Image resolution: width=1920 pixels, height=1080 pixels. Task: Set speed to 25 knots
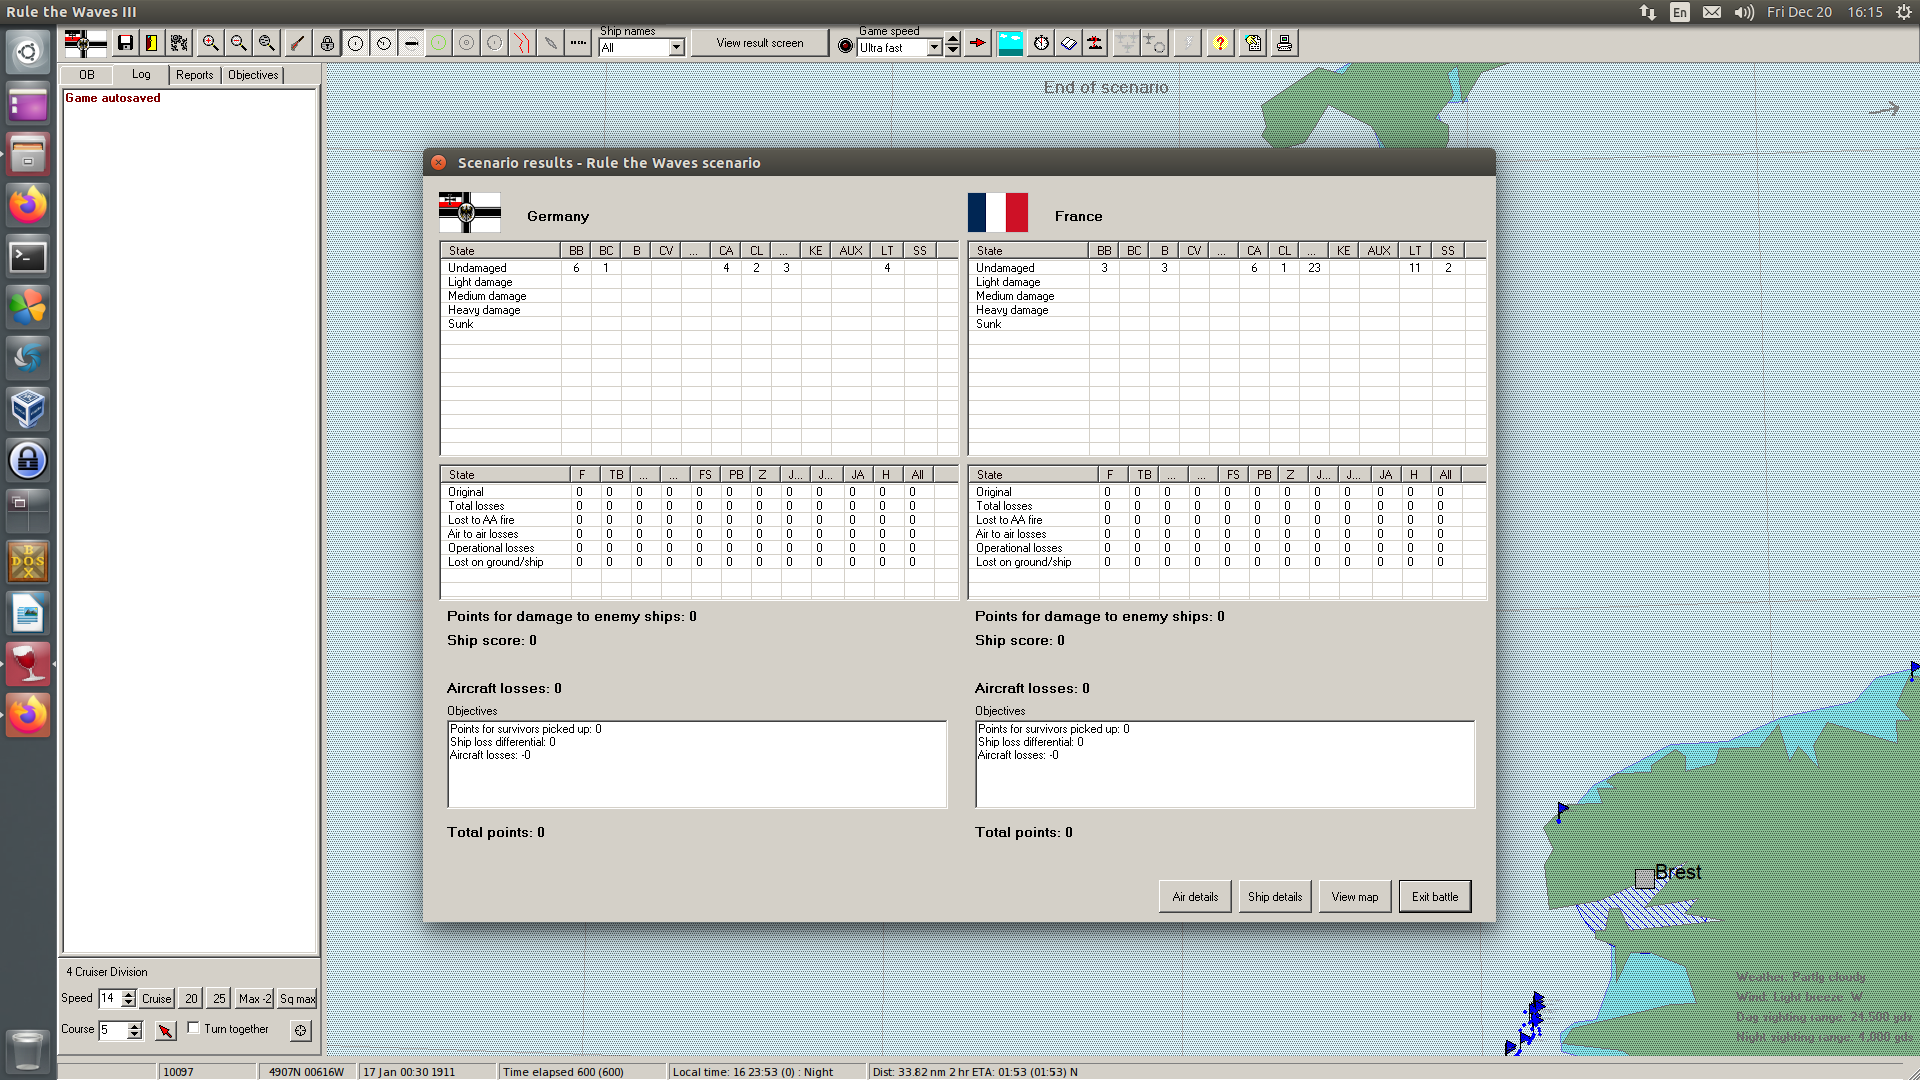(219, 998)
